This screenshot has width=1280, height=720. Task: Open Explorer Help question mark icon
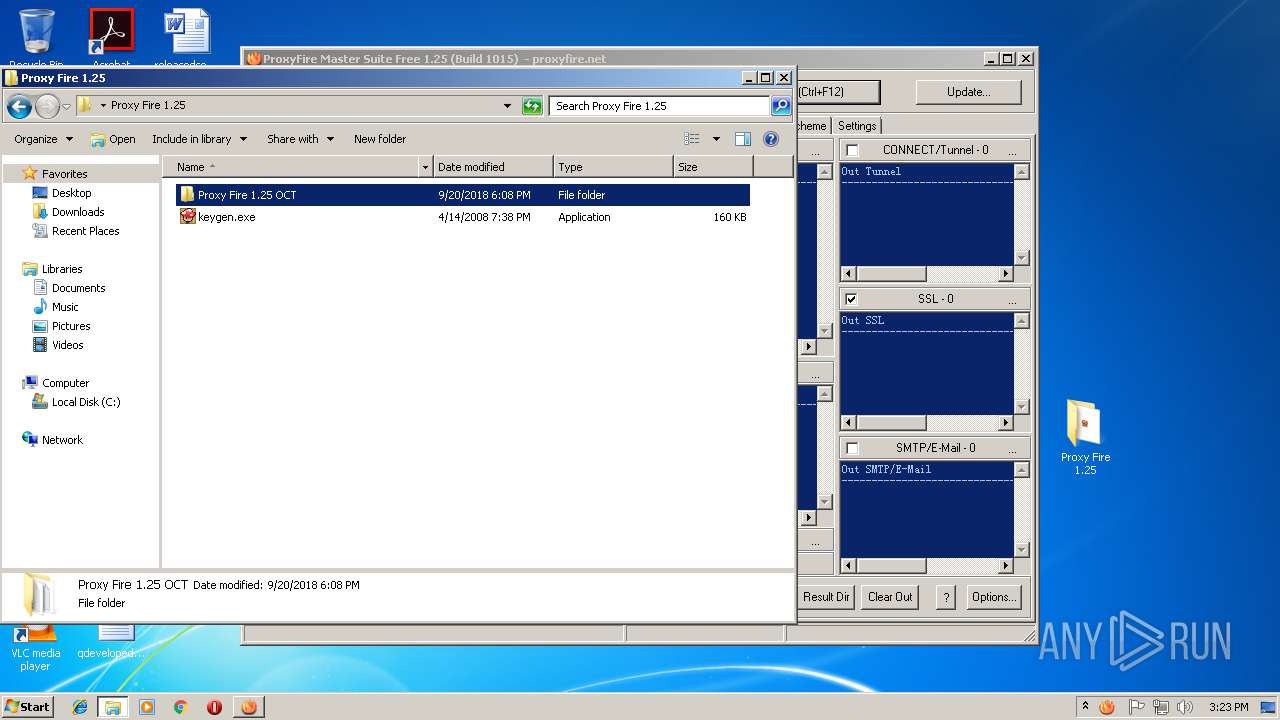(771, 139)
